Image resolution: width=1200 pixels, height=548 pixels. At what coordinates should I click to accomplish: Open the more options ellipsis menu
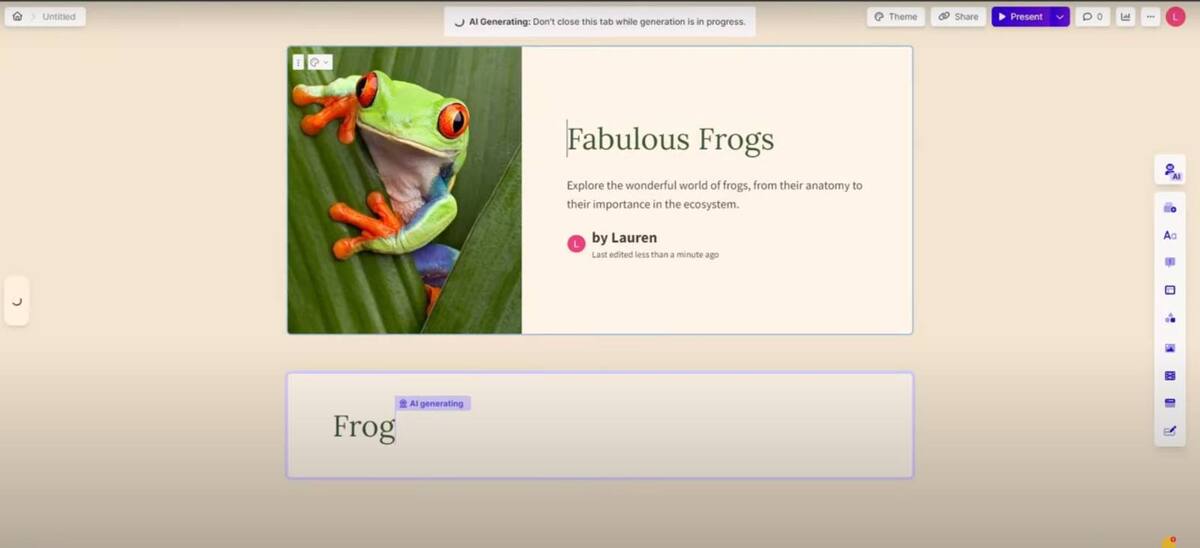coord(1150,17)
